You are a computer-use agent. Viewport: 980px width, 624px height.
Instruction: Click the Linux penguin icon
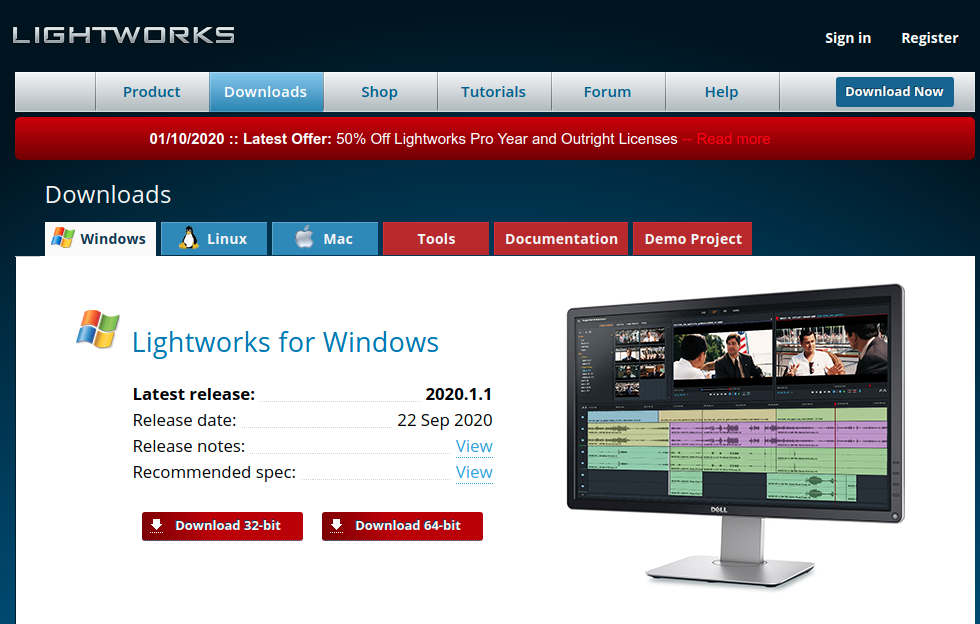(x=189, y=238)
